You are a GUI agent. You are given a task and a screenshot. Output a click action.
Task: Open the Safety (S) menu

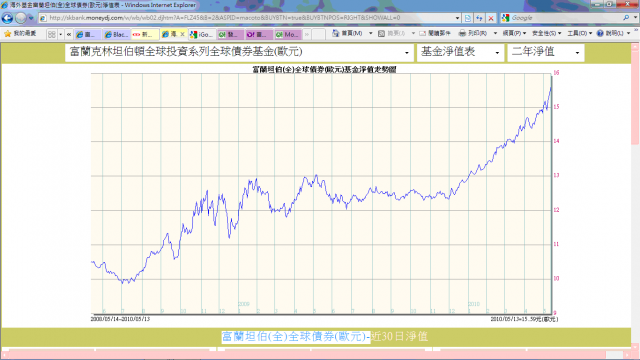point(546,33)
